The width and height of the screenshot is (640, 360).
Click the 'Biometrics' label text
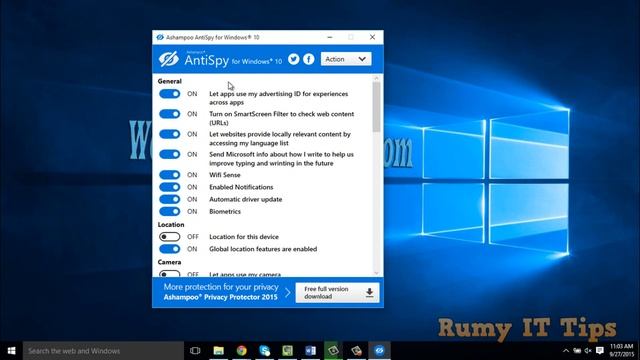click(x=225, y=211)
